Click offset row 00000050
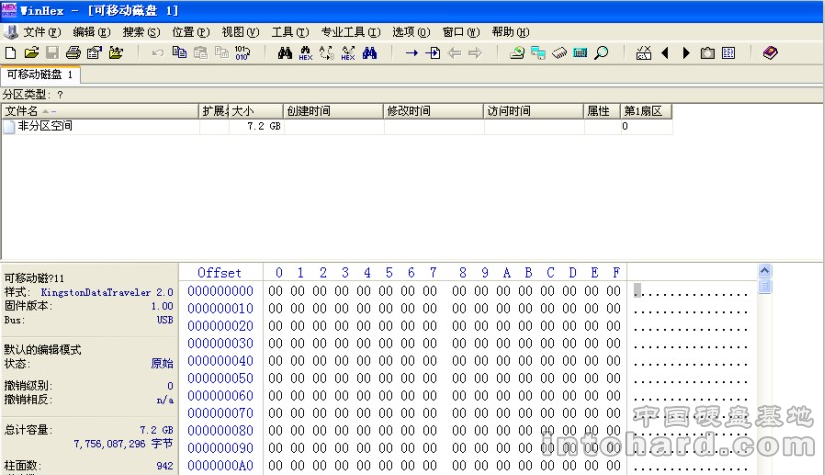This screenshot has height=475, width=825. pyautogui.click(x=220, y=378)
